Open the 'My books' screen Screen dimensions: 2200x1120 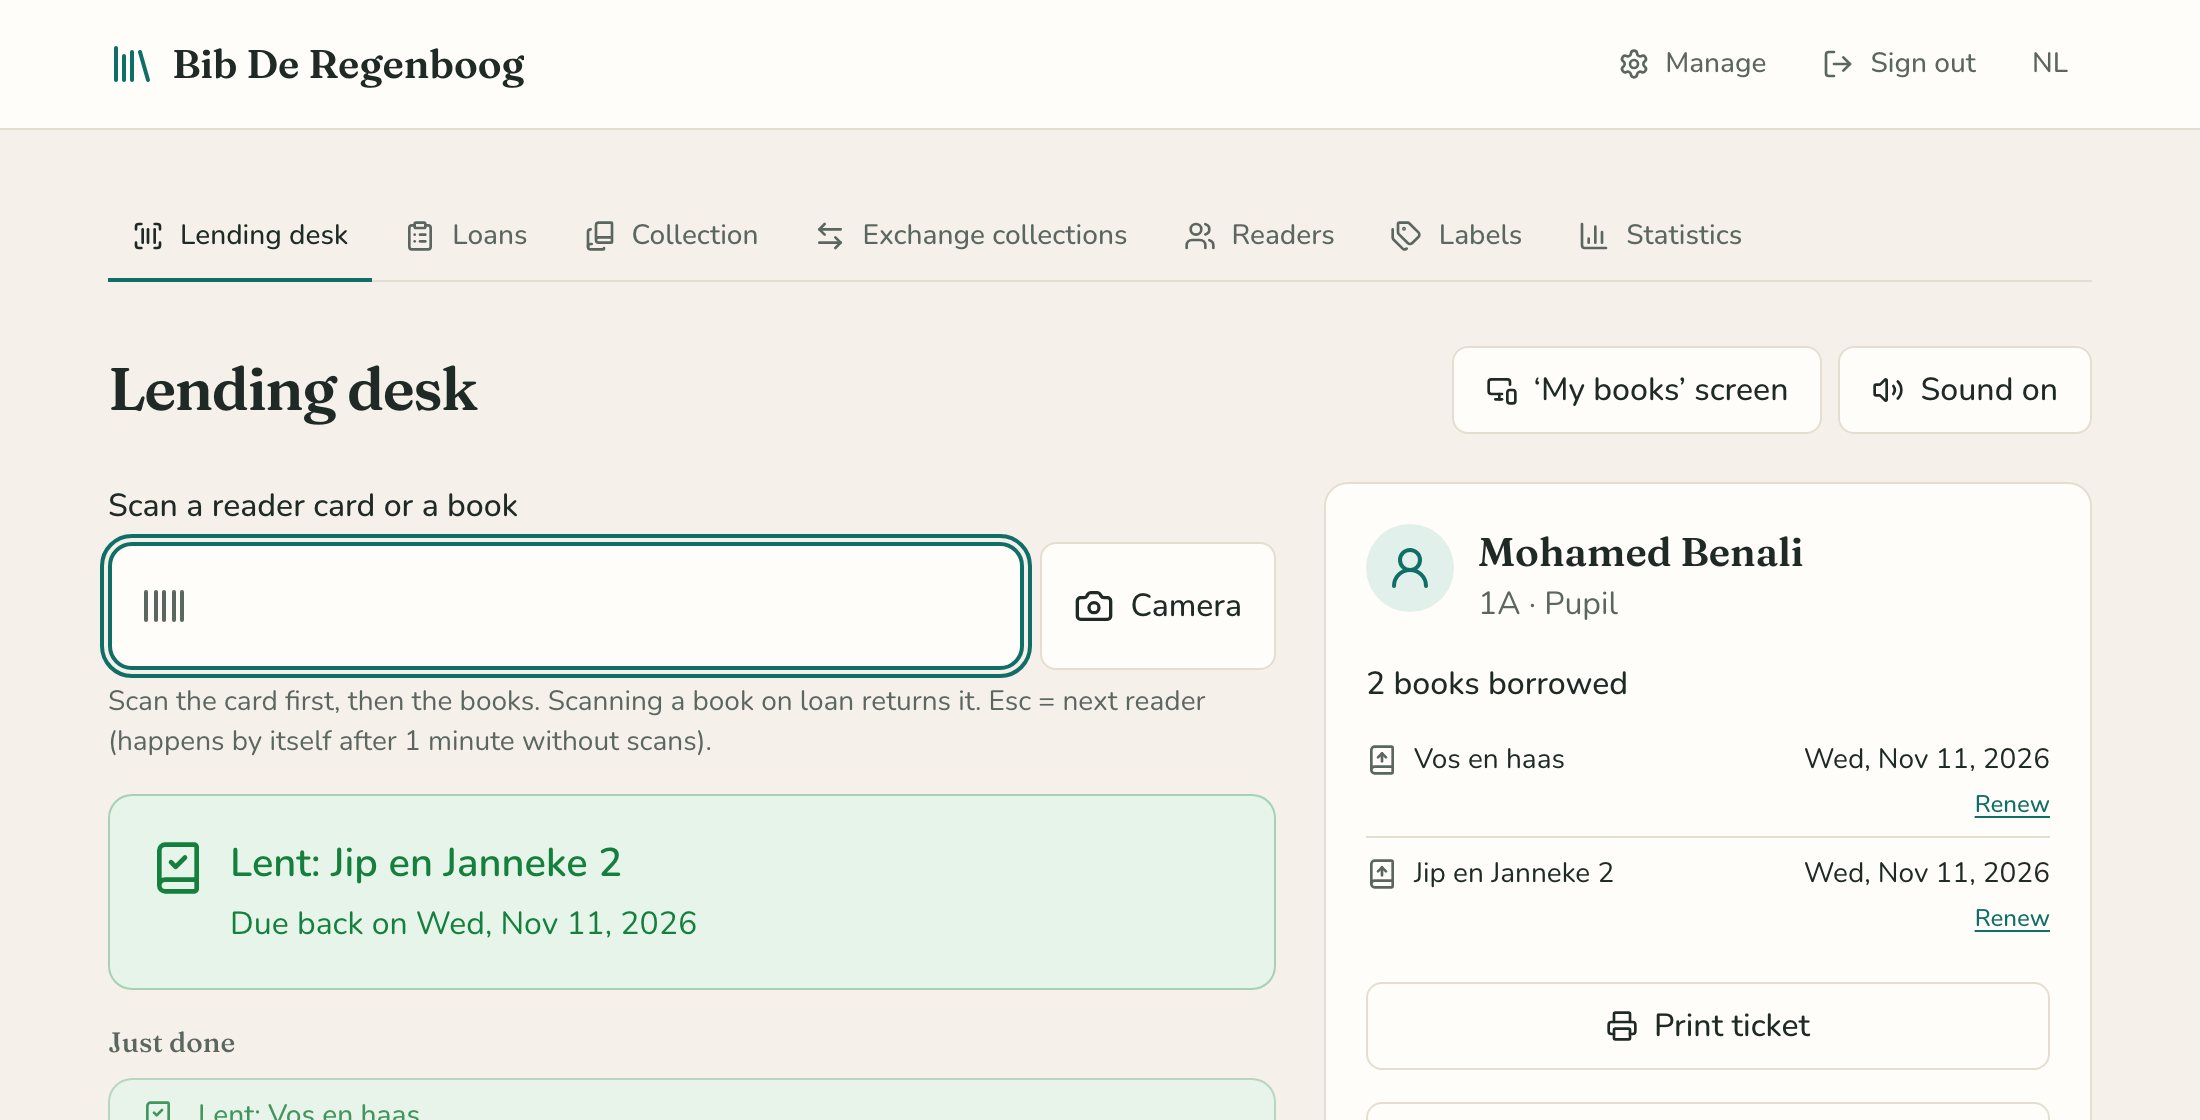click(x=1636, y=390)
